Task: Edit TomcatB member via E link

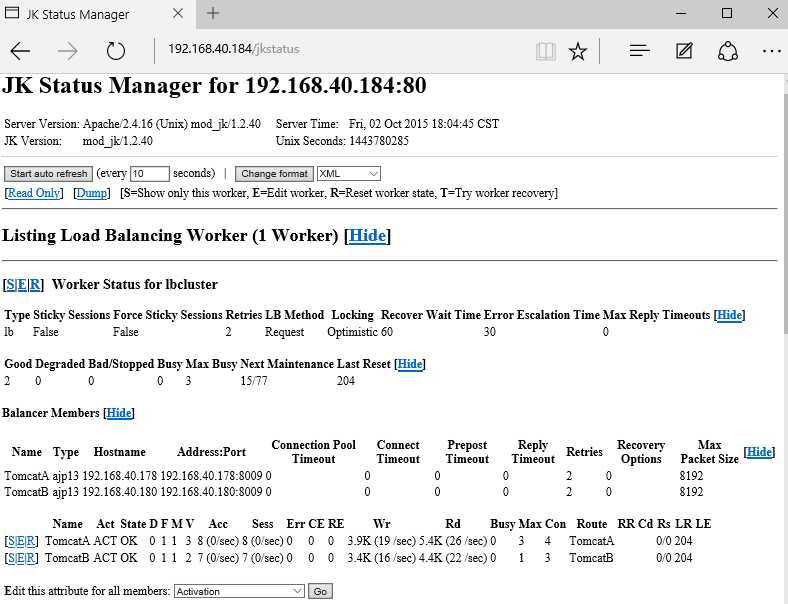Action: 21,558
